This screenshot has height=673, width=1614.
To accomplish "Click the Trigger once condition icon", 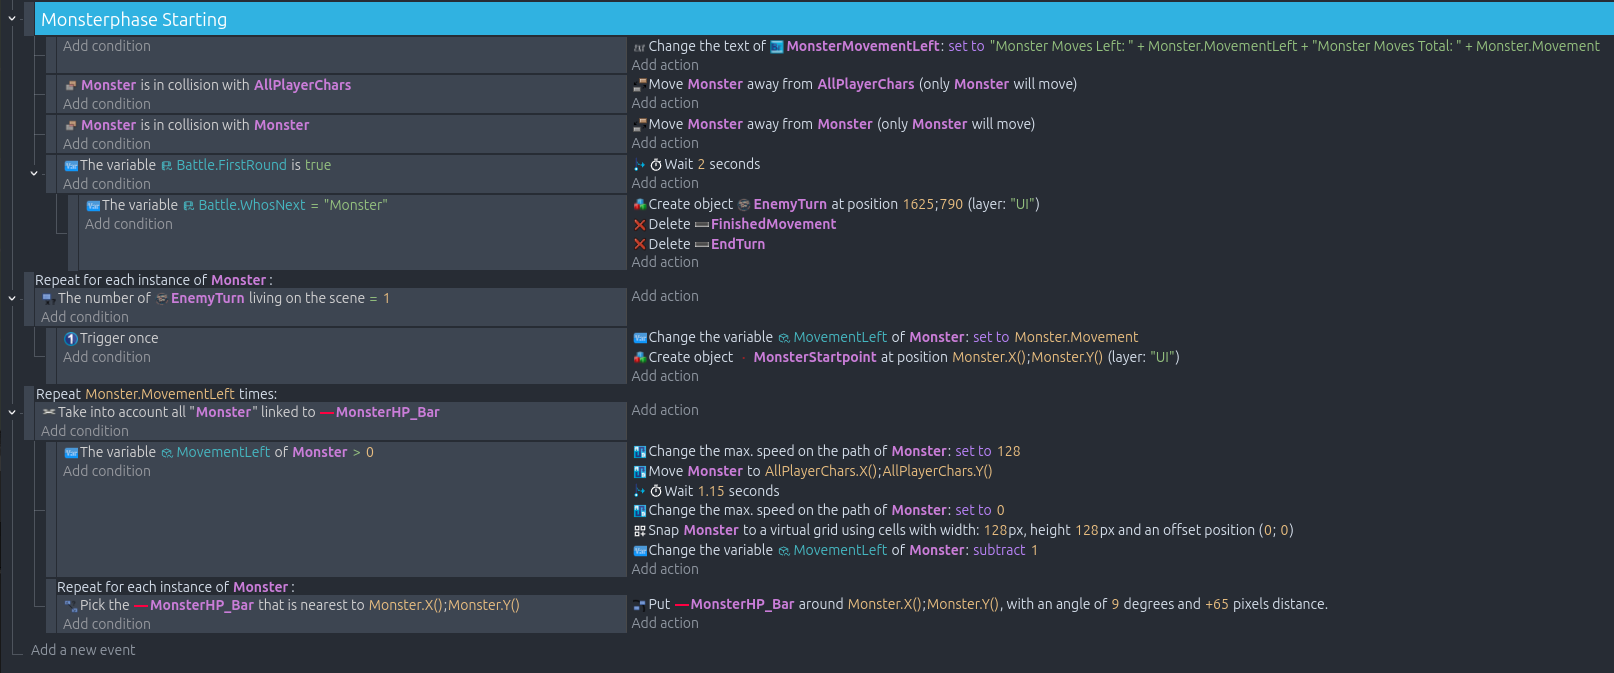I will click(x=71, y=339).
